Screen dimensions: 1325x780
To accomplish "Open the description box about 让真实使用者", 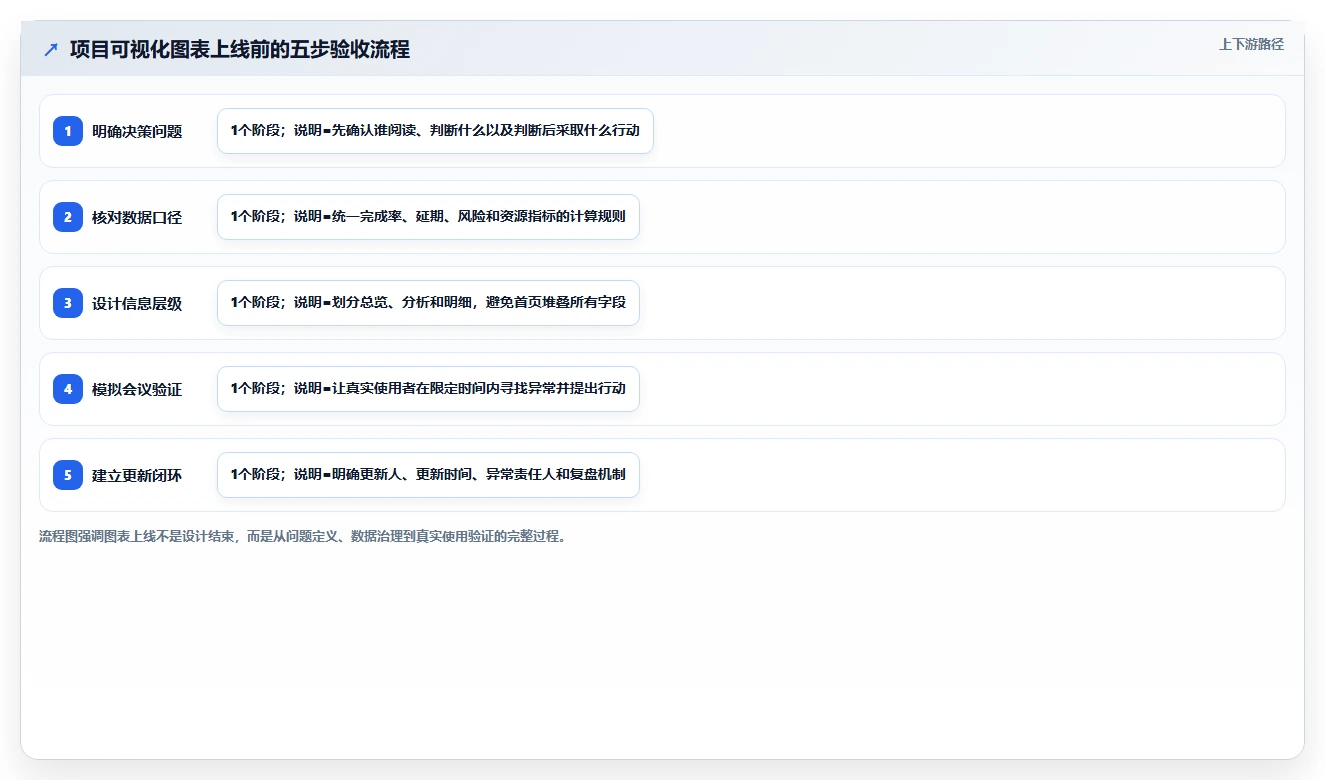I will point(428,389).
